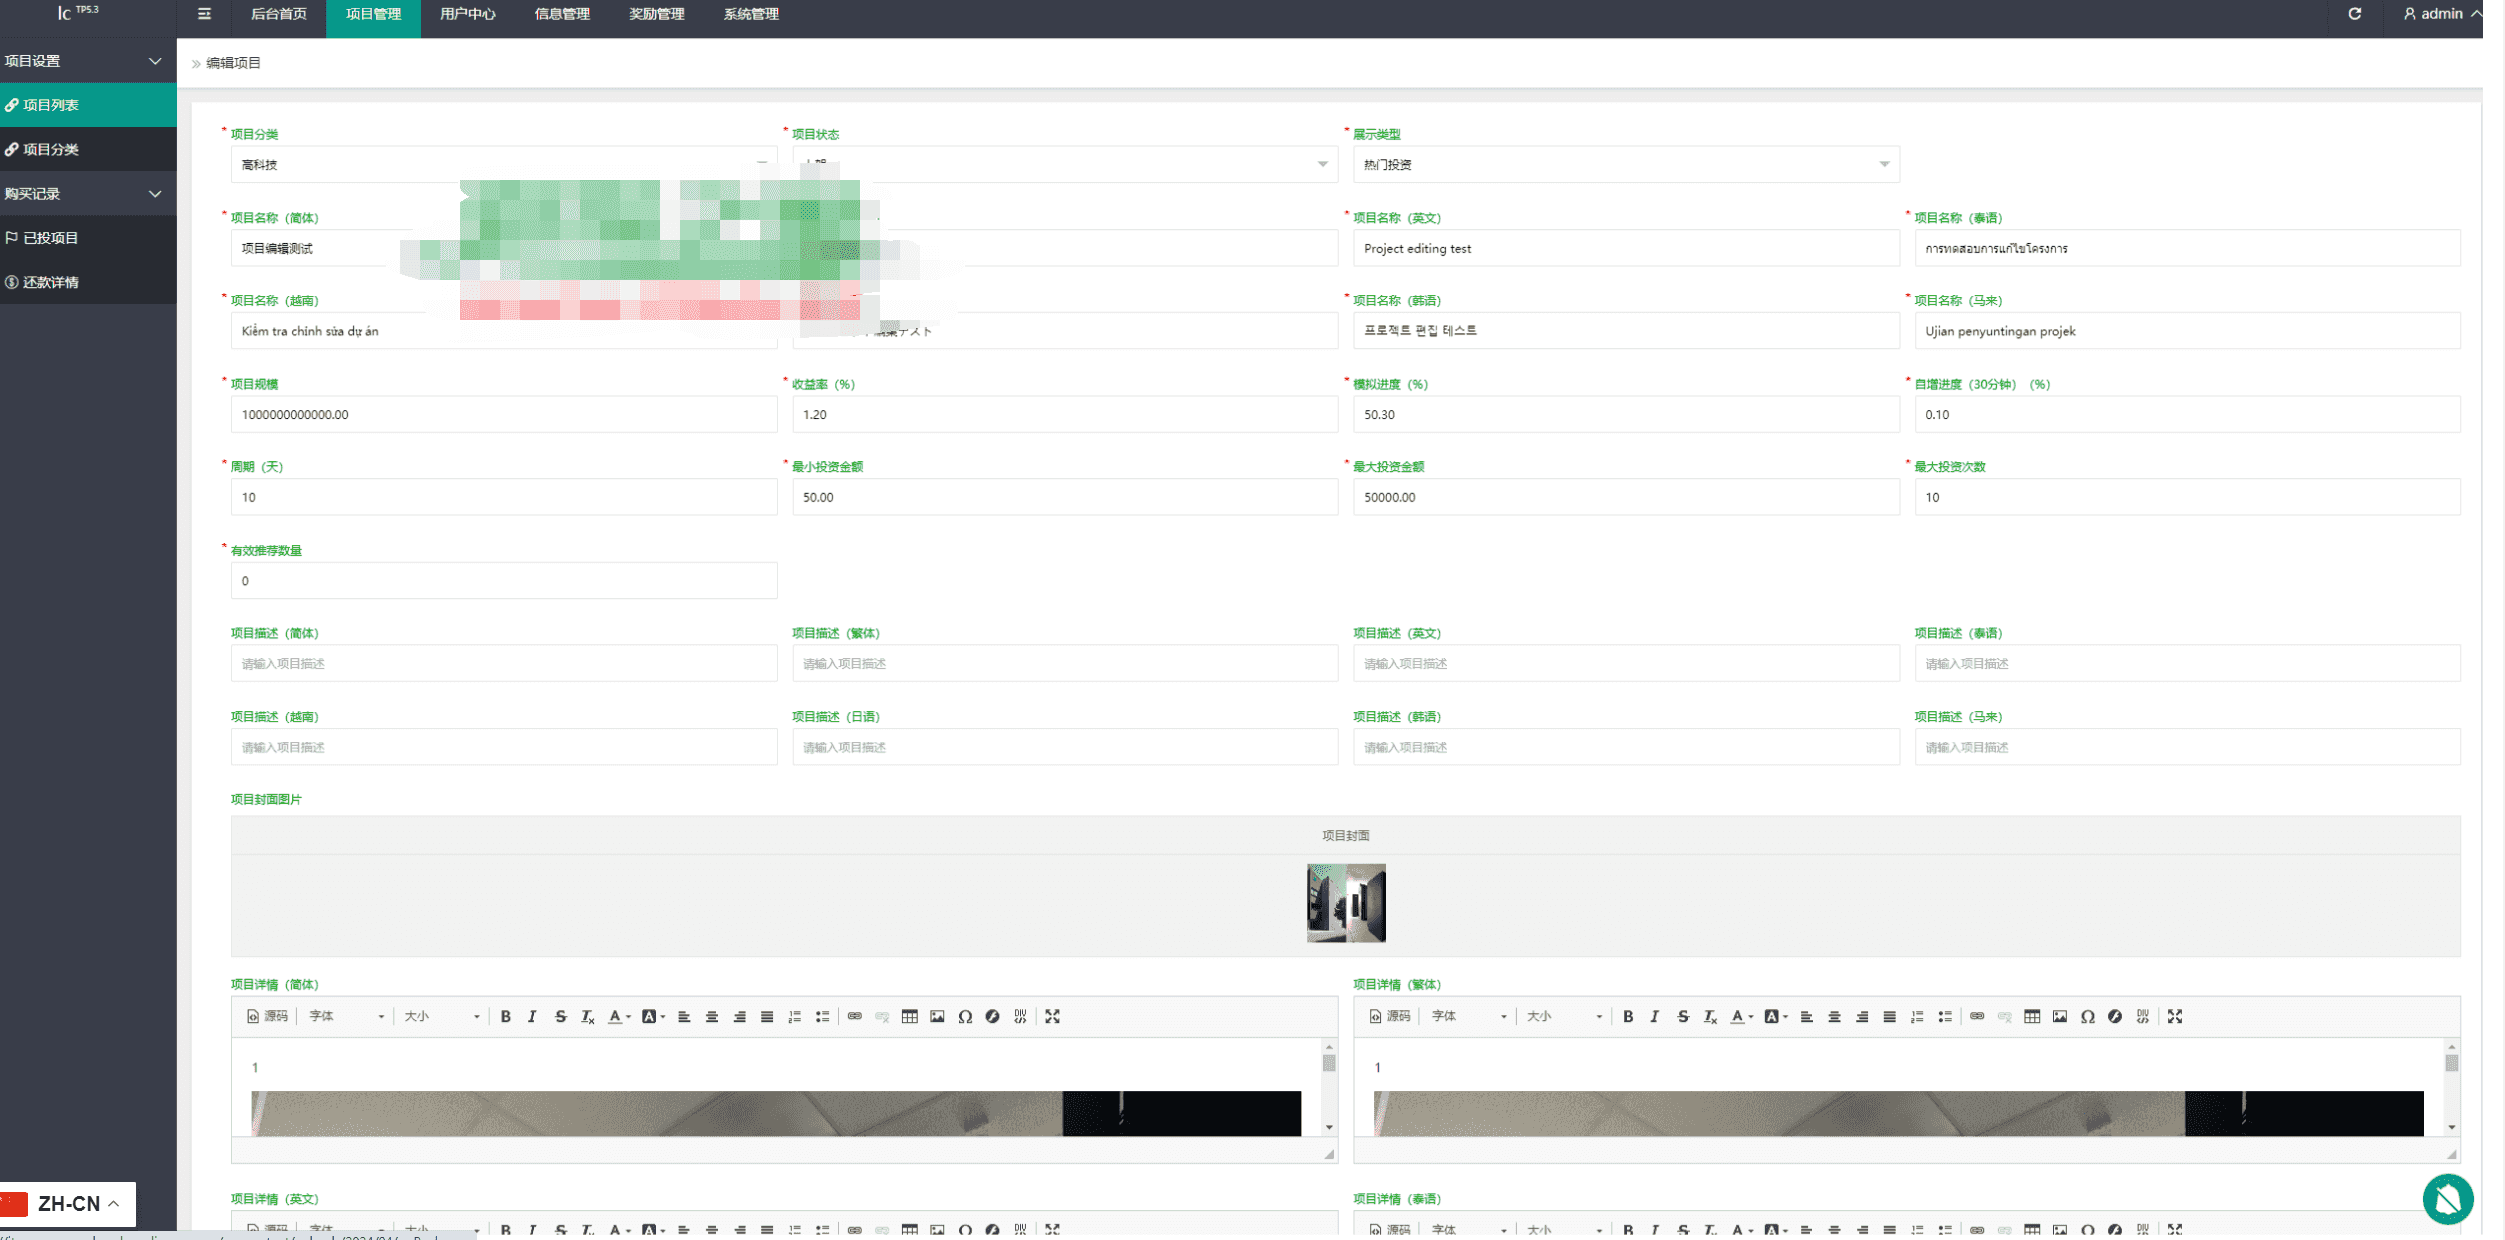This screenshot has height=1240, width=2505.
Task: Insert a link in the 项目详情（简体）editor
Action: click(x=855, y=1016)
